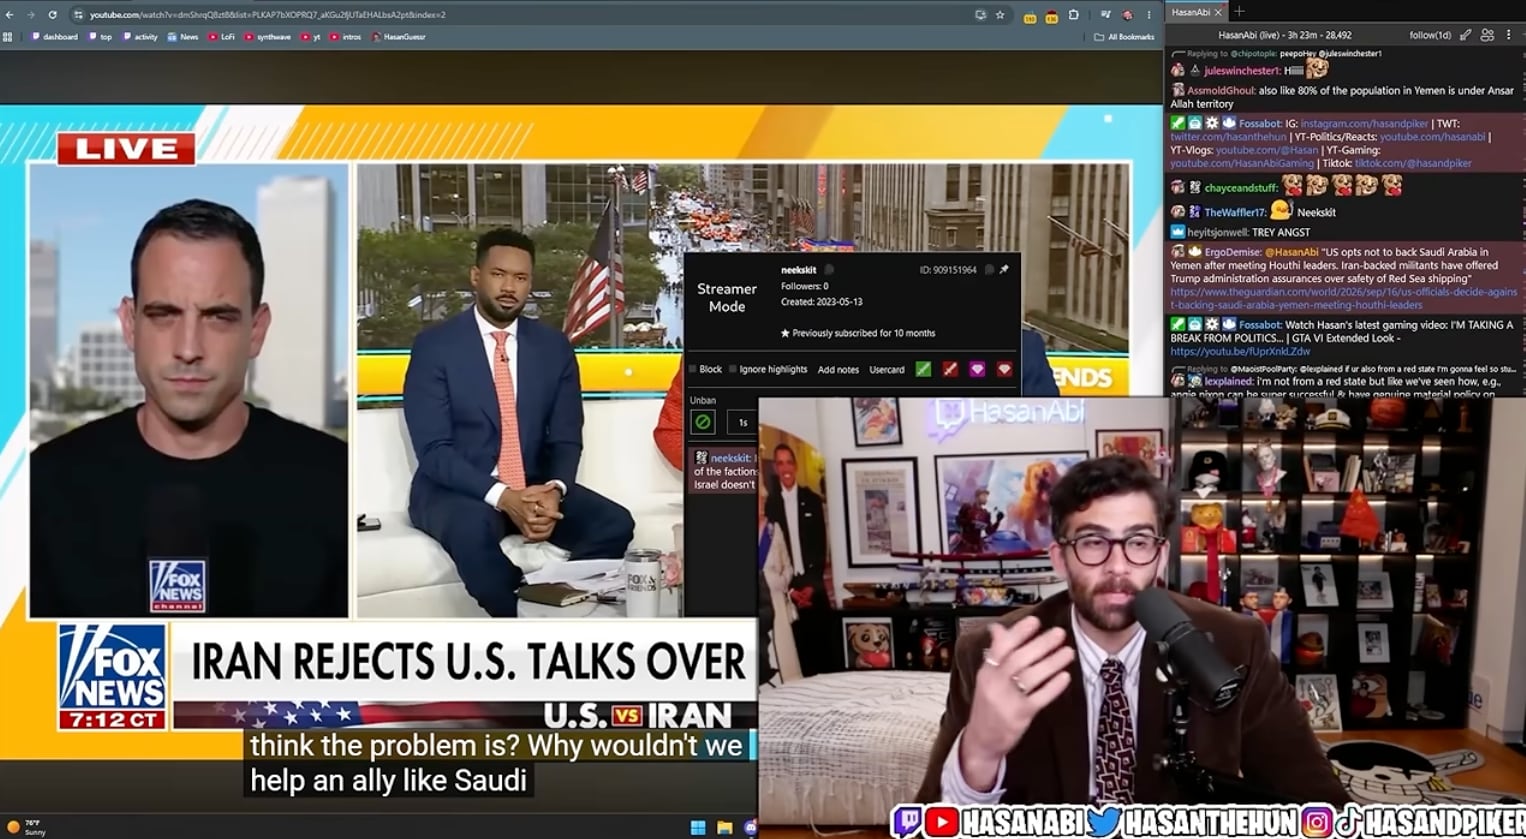Viewport: 1526px width, 839px height.
Task: Click the TheWaffler17 username in chat
Action: [x=1235, y=212]
